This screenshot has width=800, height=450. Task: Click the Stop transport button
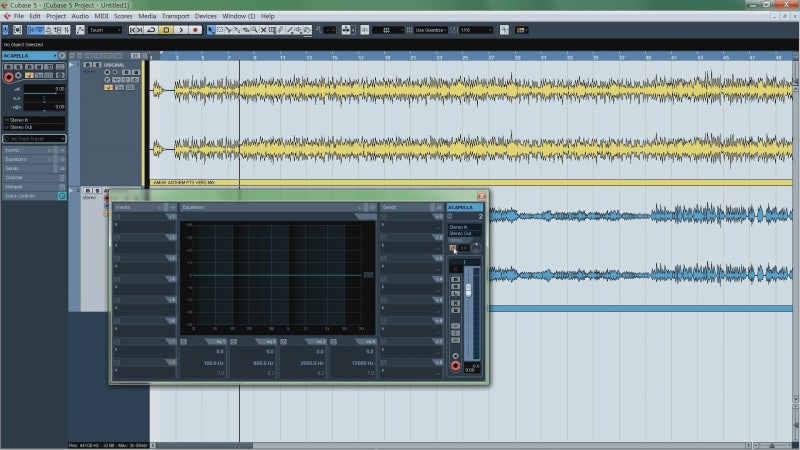166,30
